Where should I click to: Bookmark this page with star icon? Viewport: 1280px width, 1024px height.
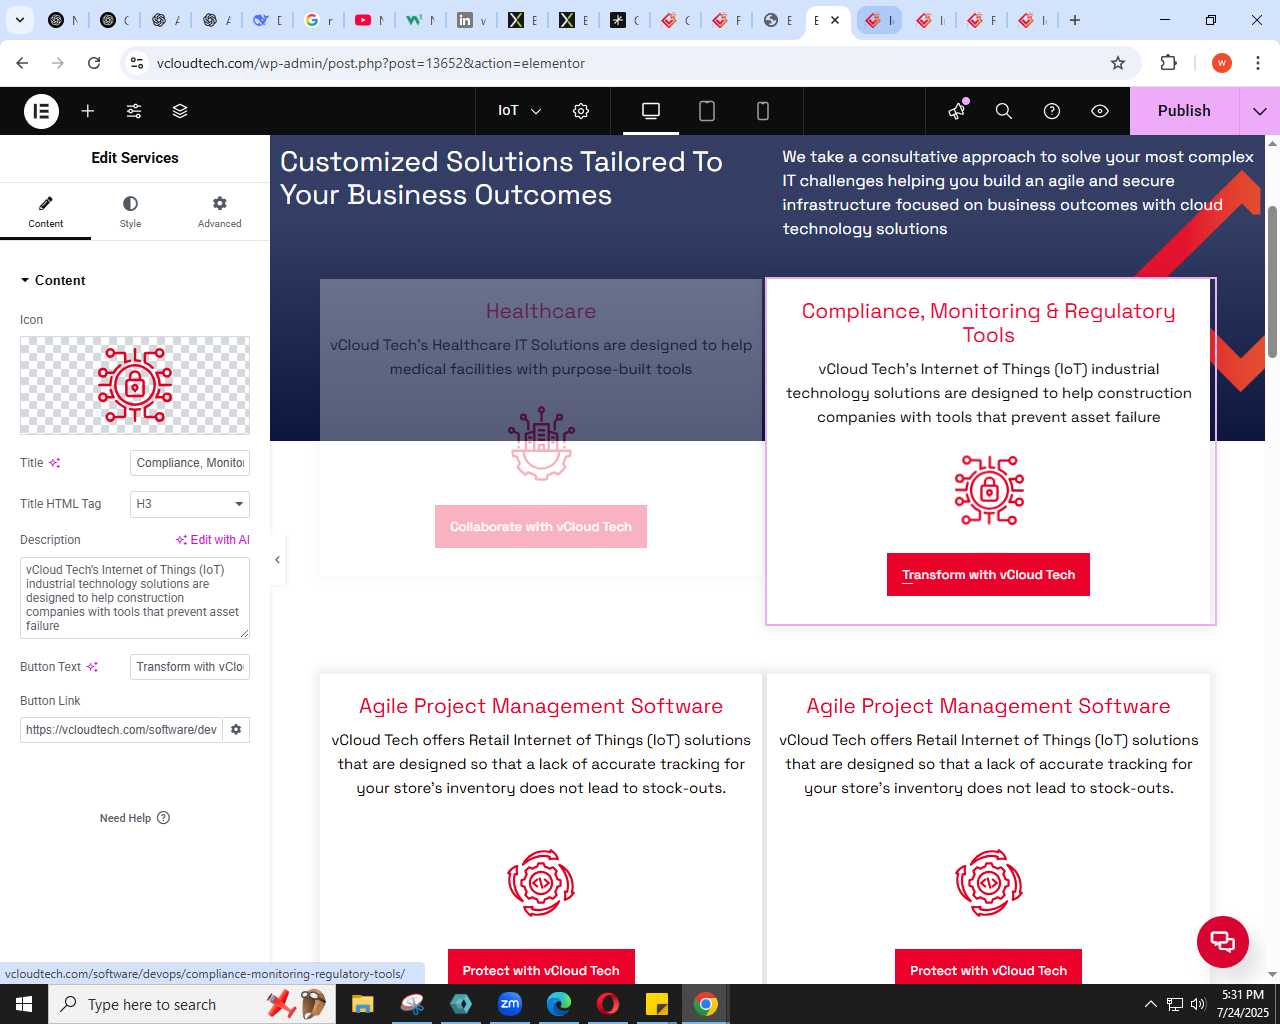1118,63
